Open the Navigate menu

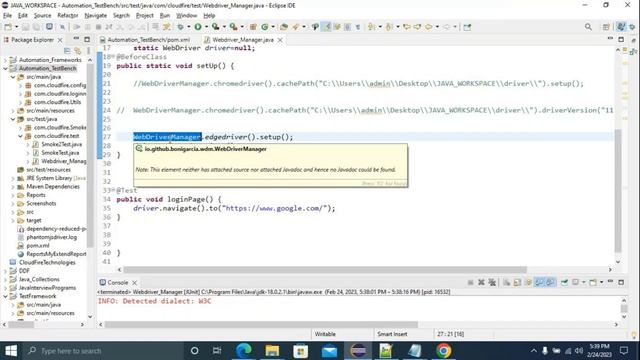click(x=96, y=16)
